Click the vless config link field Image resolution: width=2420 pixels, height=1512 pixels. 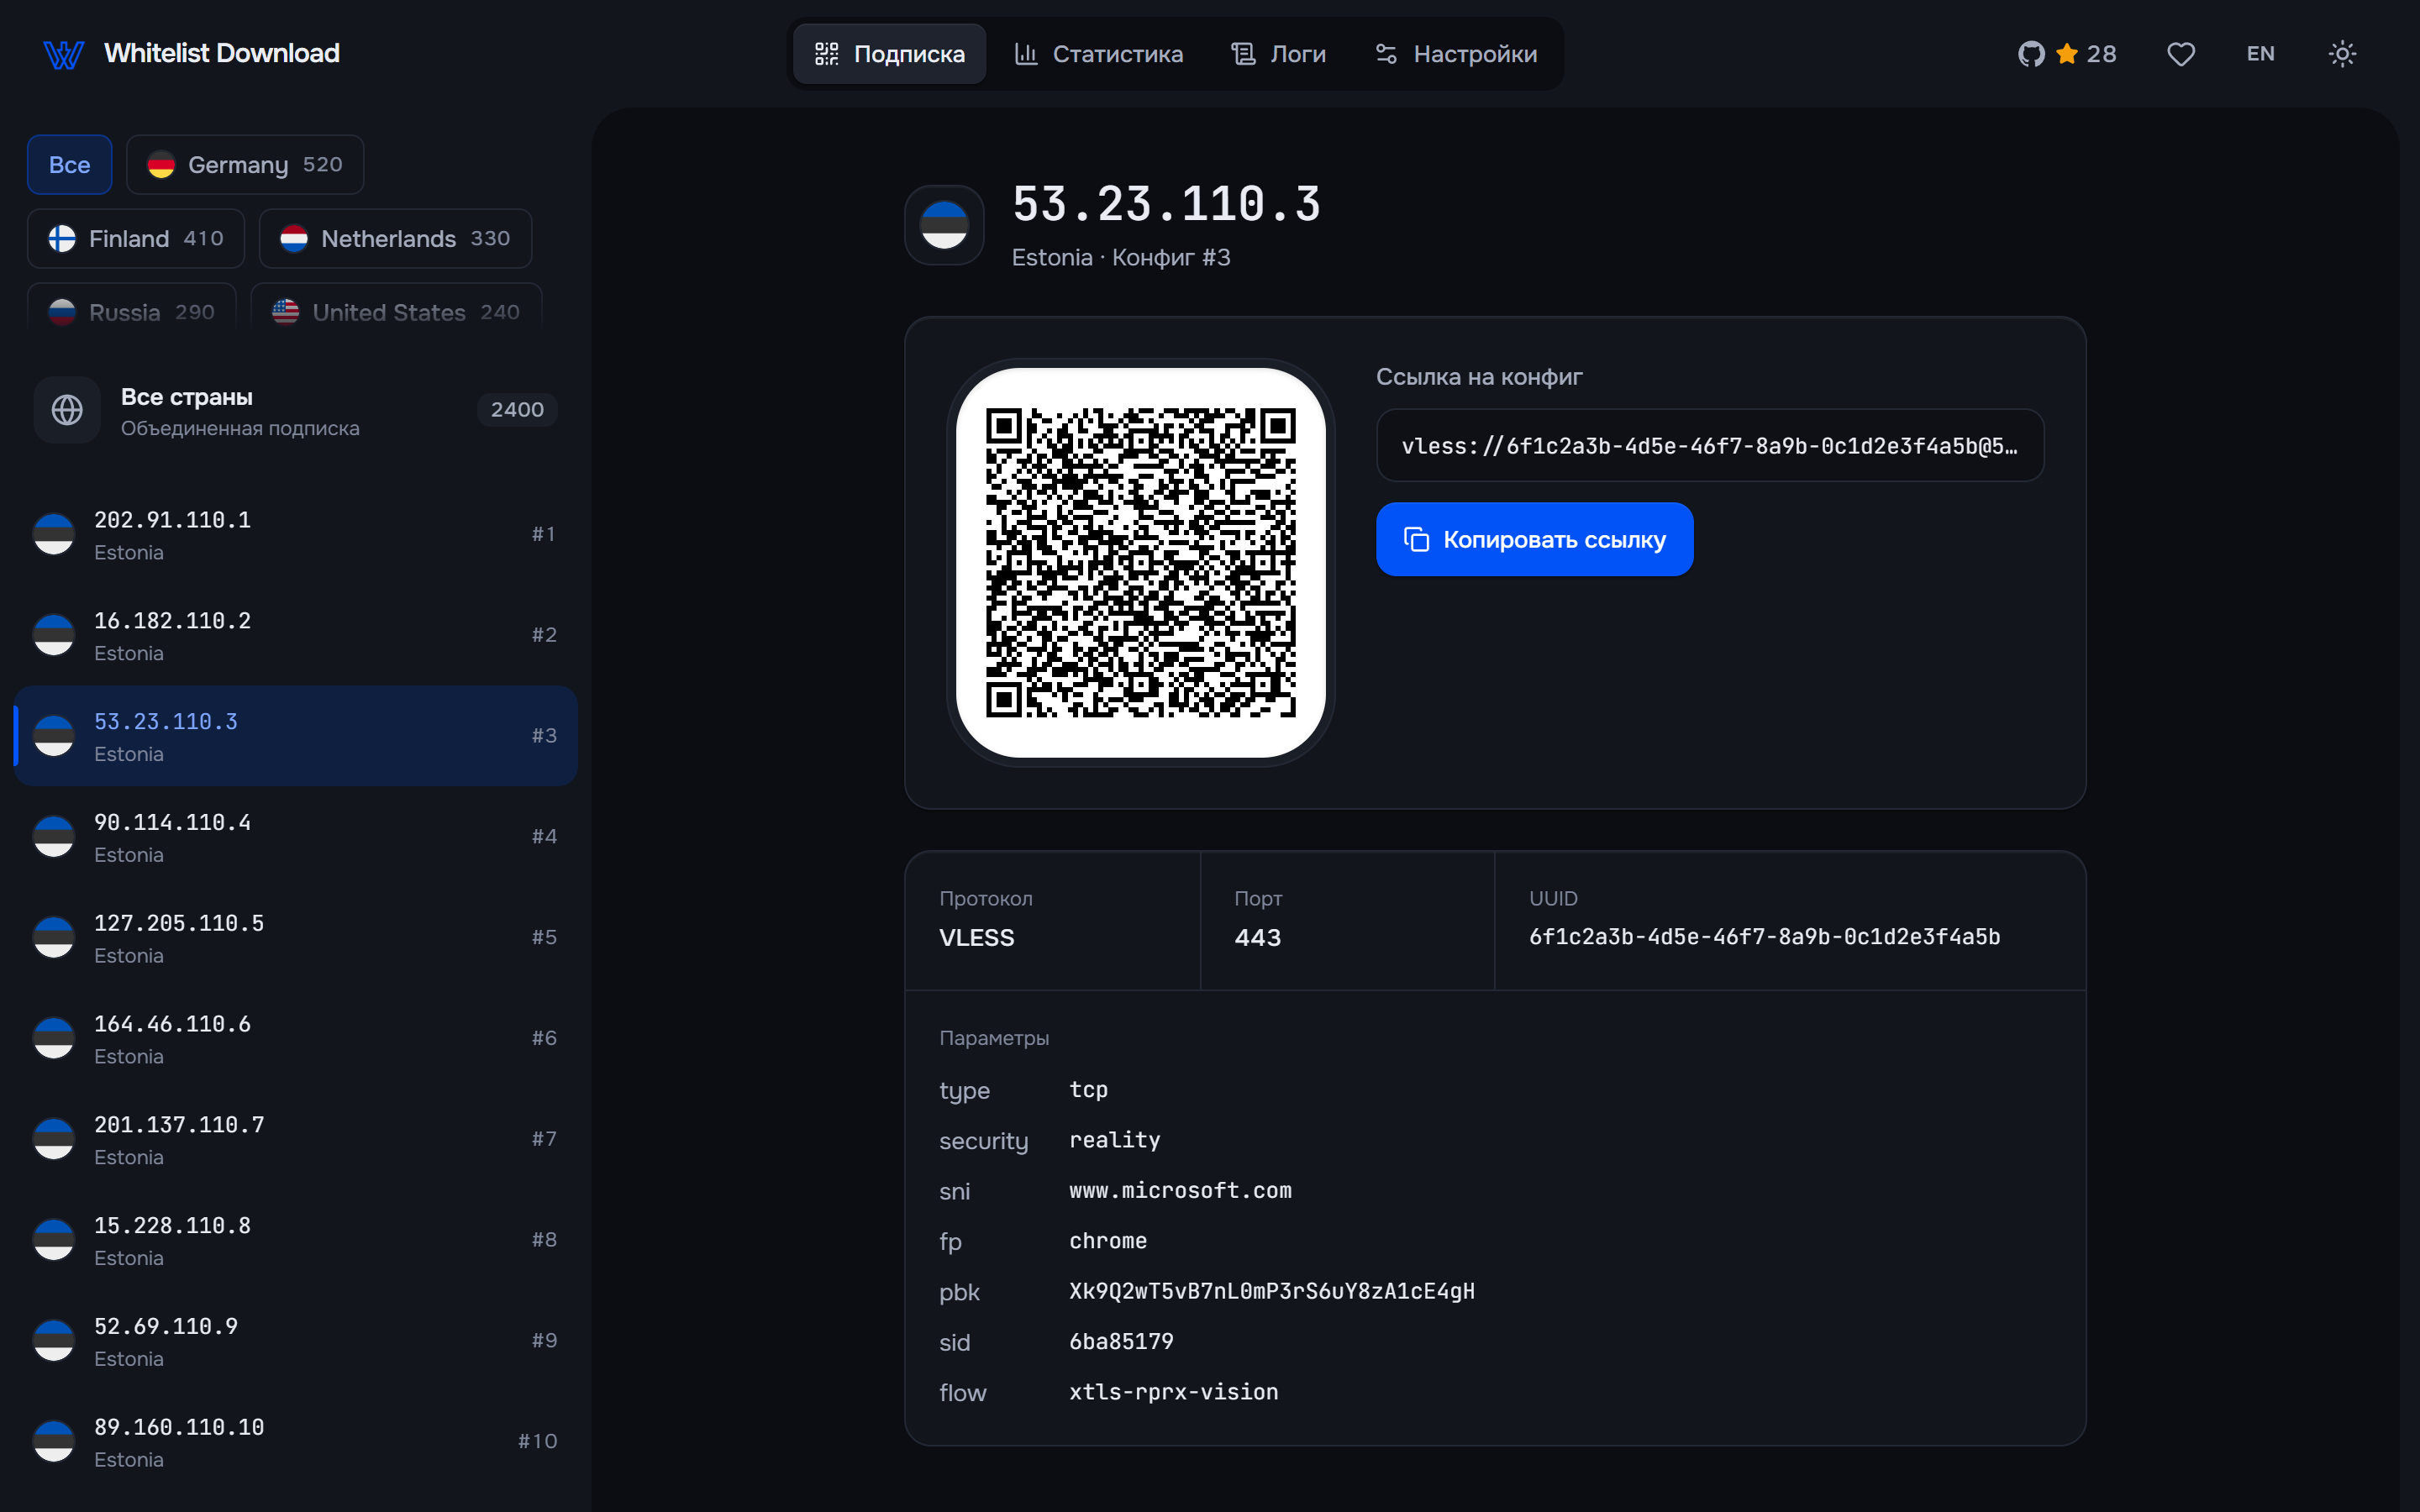[x=1710, y=446]
